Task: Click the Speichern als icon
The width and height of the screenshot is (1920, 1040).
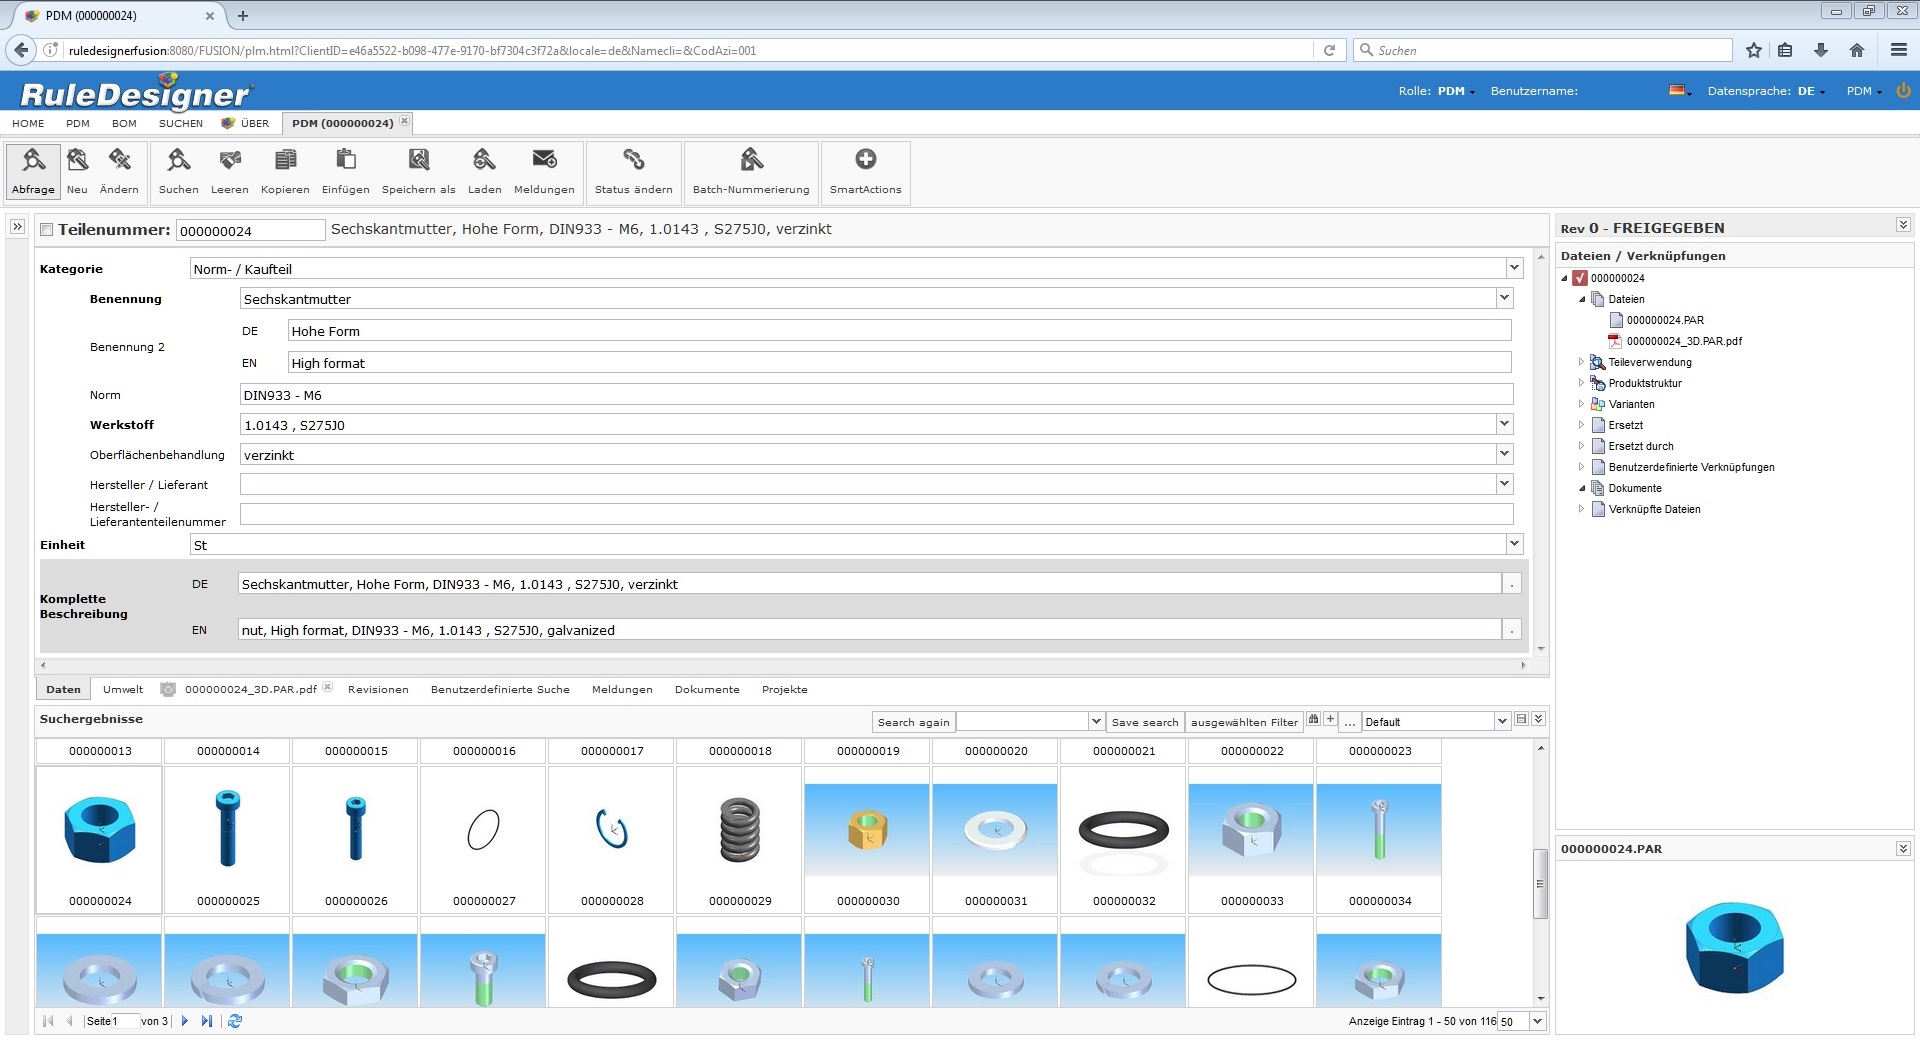Action: click(x=419, y=160)
